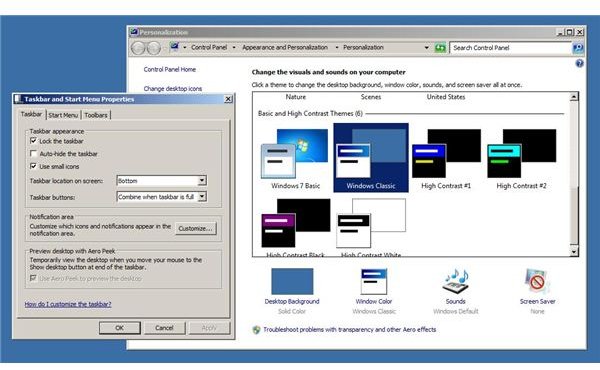The height and width of the screenshot is (370, 600).
Task: Expand the arrow after Control Panel breadcrumb
Action: tap(234, 47)
